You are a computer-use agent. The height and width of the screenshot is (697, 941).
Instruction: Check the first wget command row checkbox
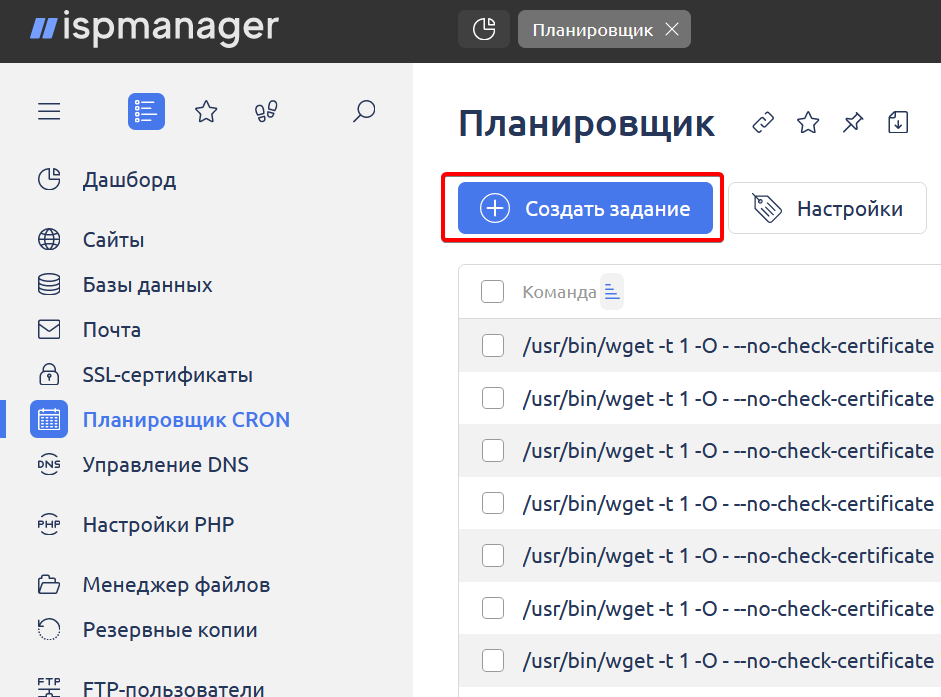492,346
